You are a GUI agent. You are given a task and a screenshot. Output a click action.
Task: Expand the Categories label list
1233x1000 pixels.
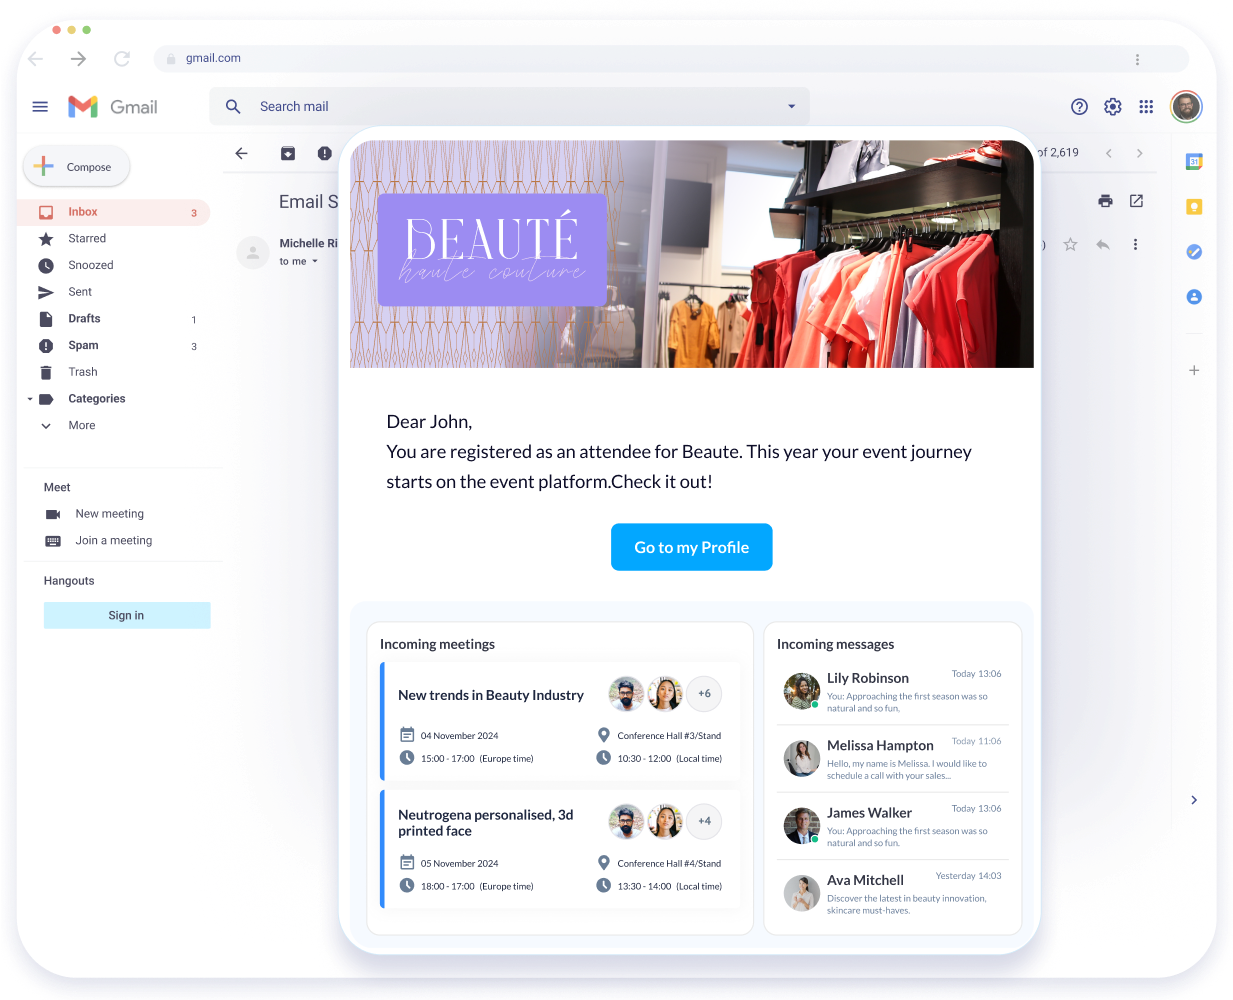pyautogui.click(x=30, y=399)
